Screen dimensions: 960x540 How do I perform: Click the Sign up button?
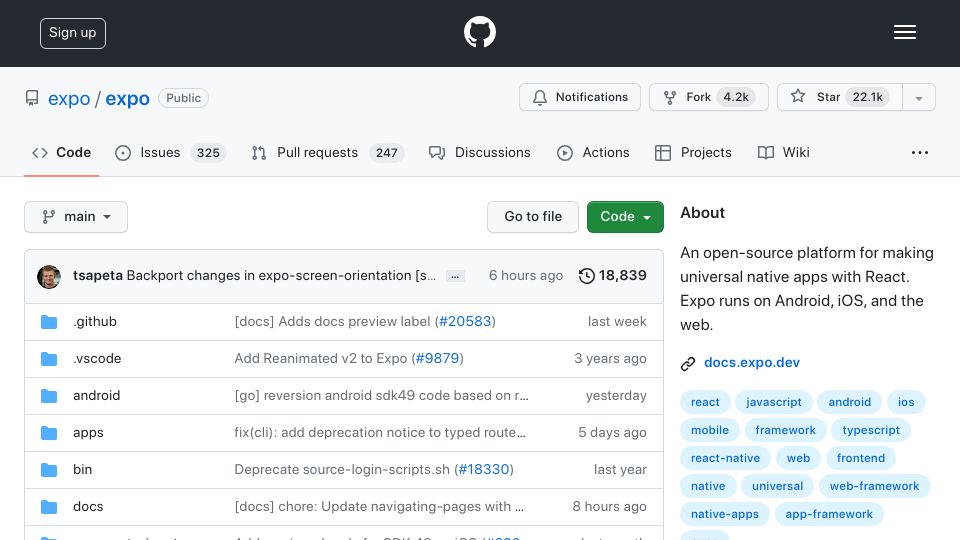73,33
